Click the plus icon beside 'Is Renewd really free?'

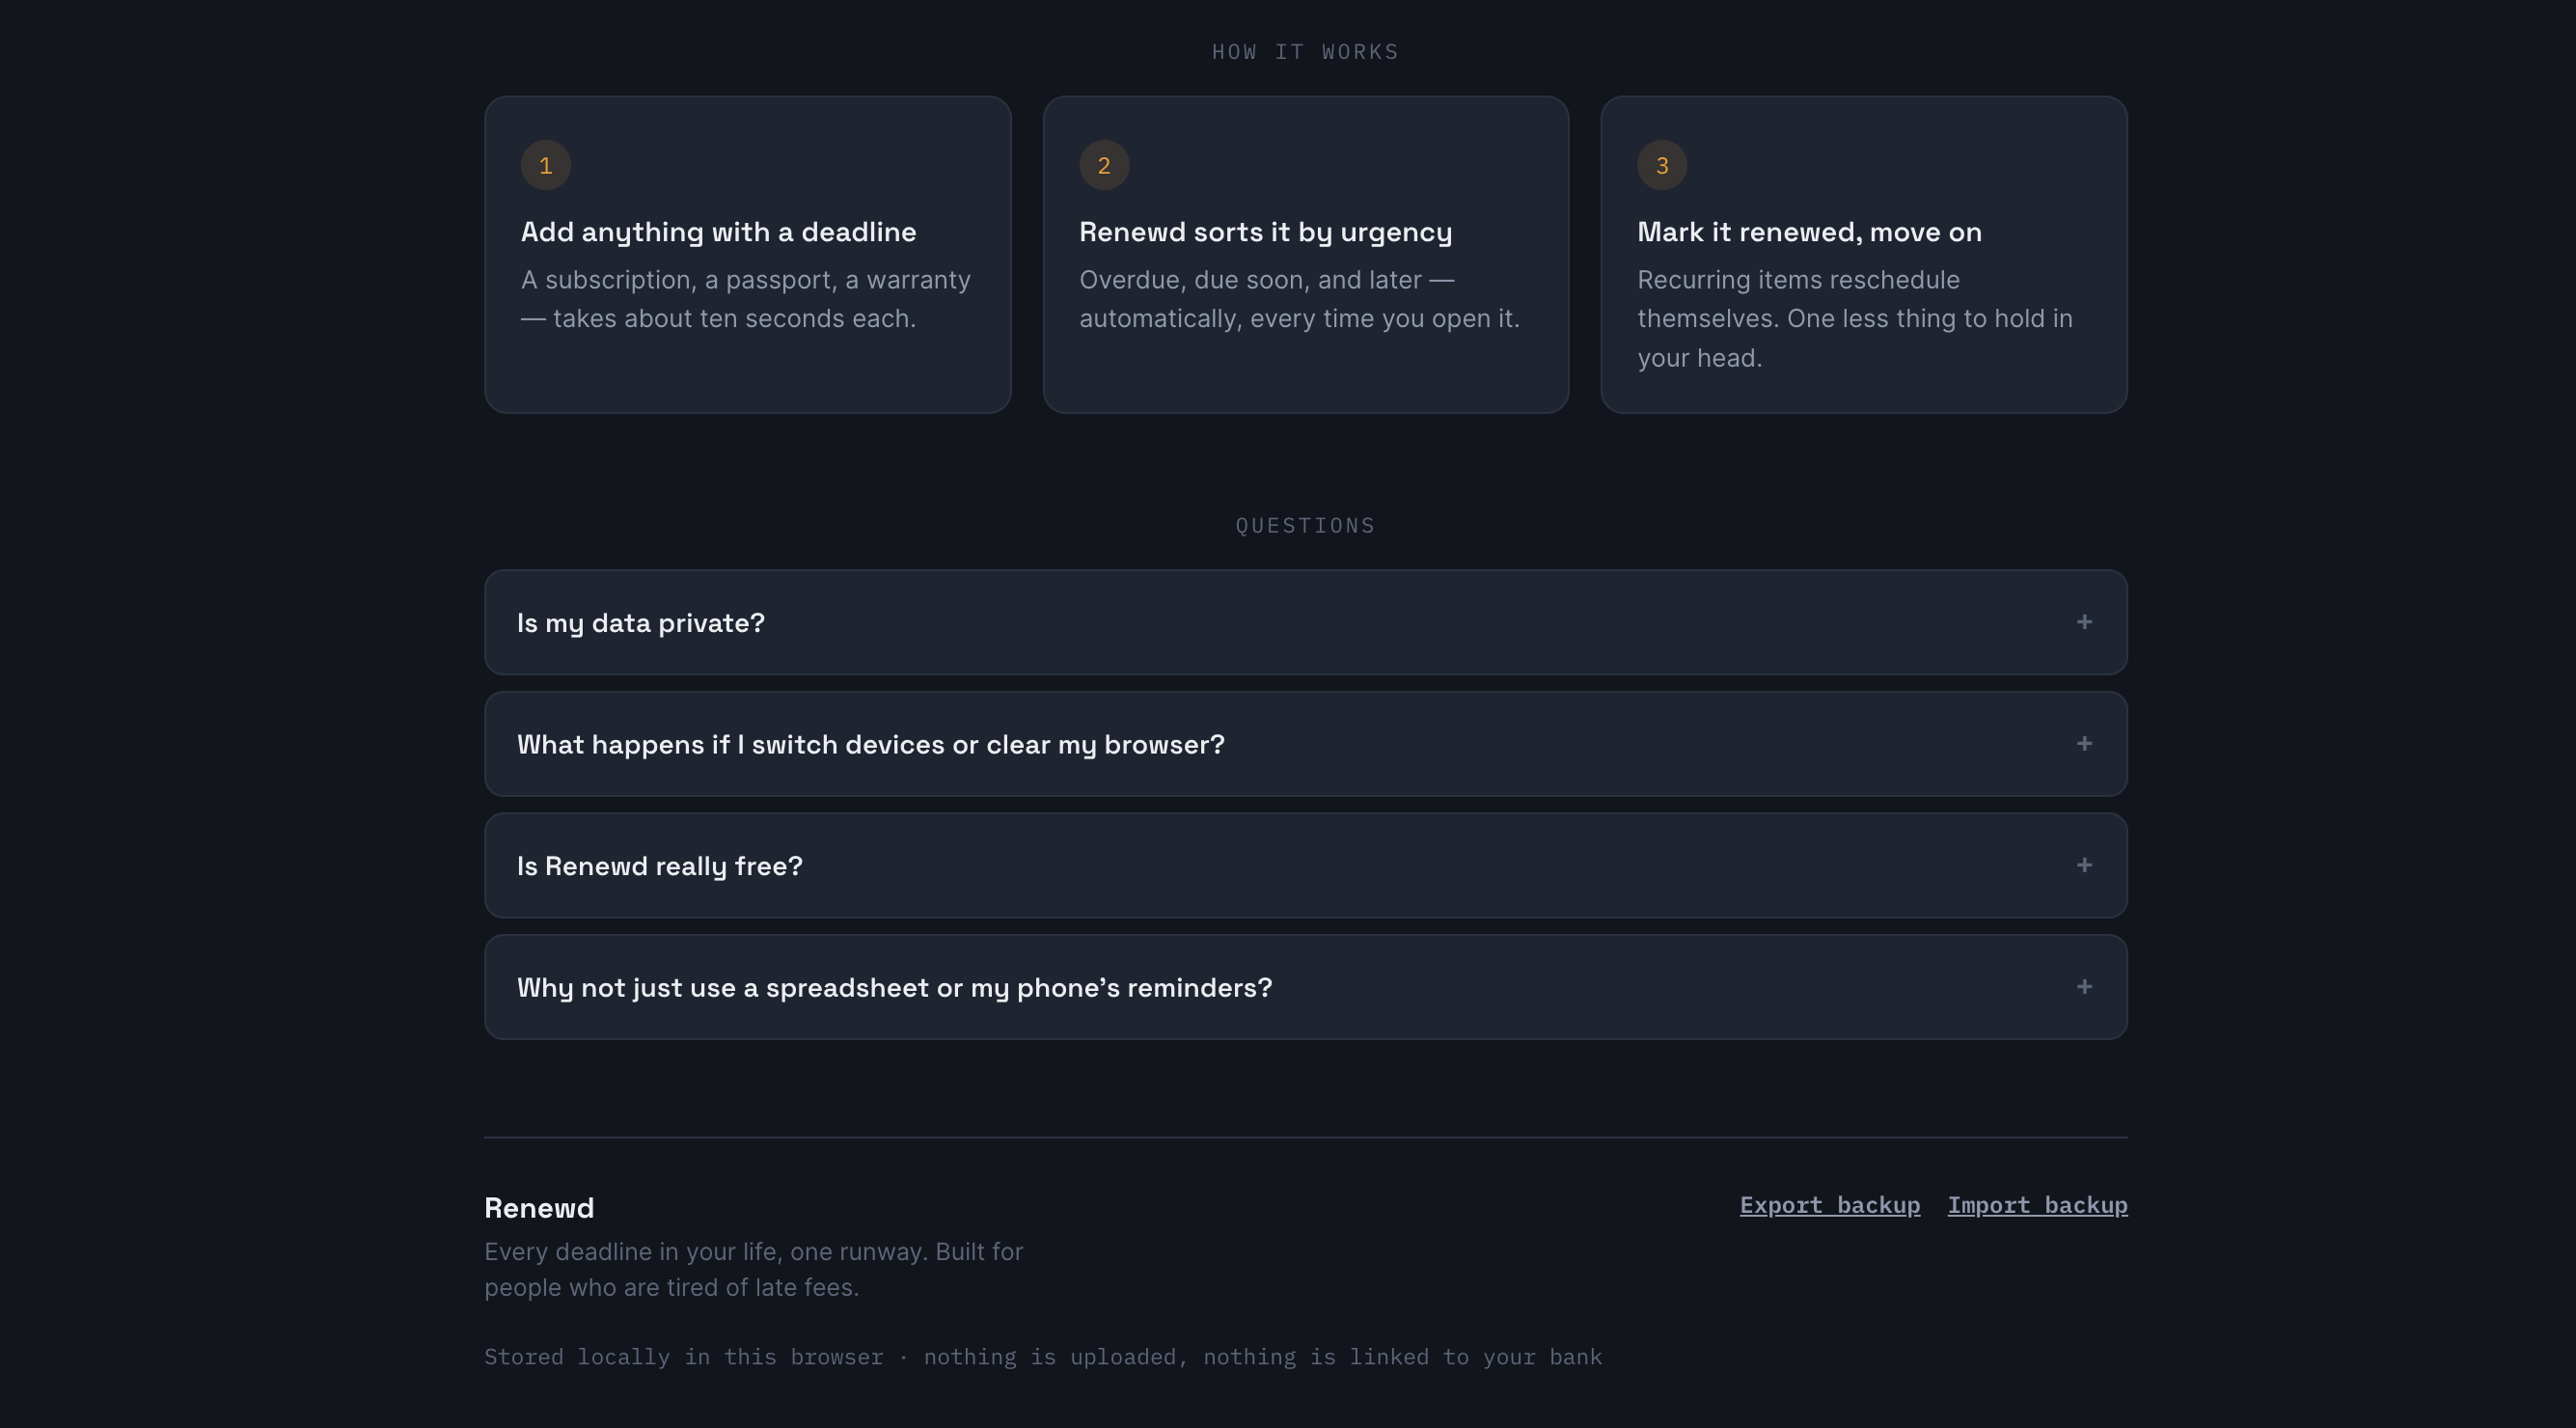tap(2084, 865)
